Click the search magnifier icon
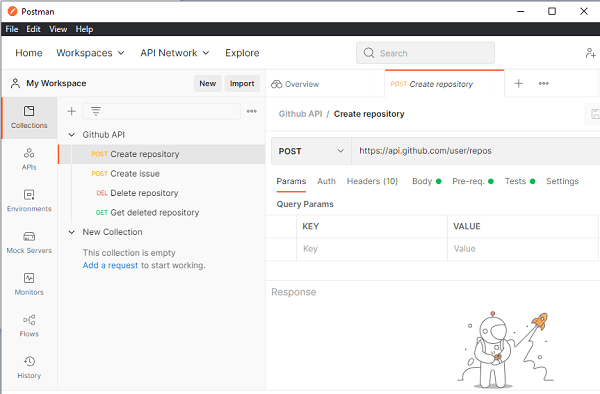This screenshot has height=394, width=600. pyautogui.click(x=369, y=53)
